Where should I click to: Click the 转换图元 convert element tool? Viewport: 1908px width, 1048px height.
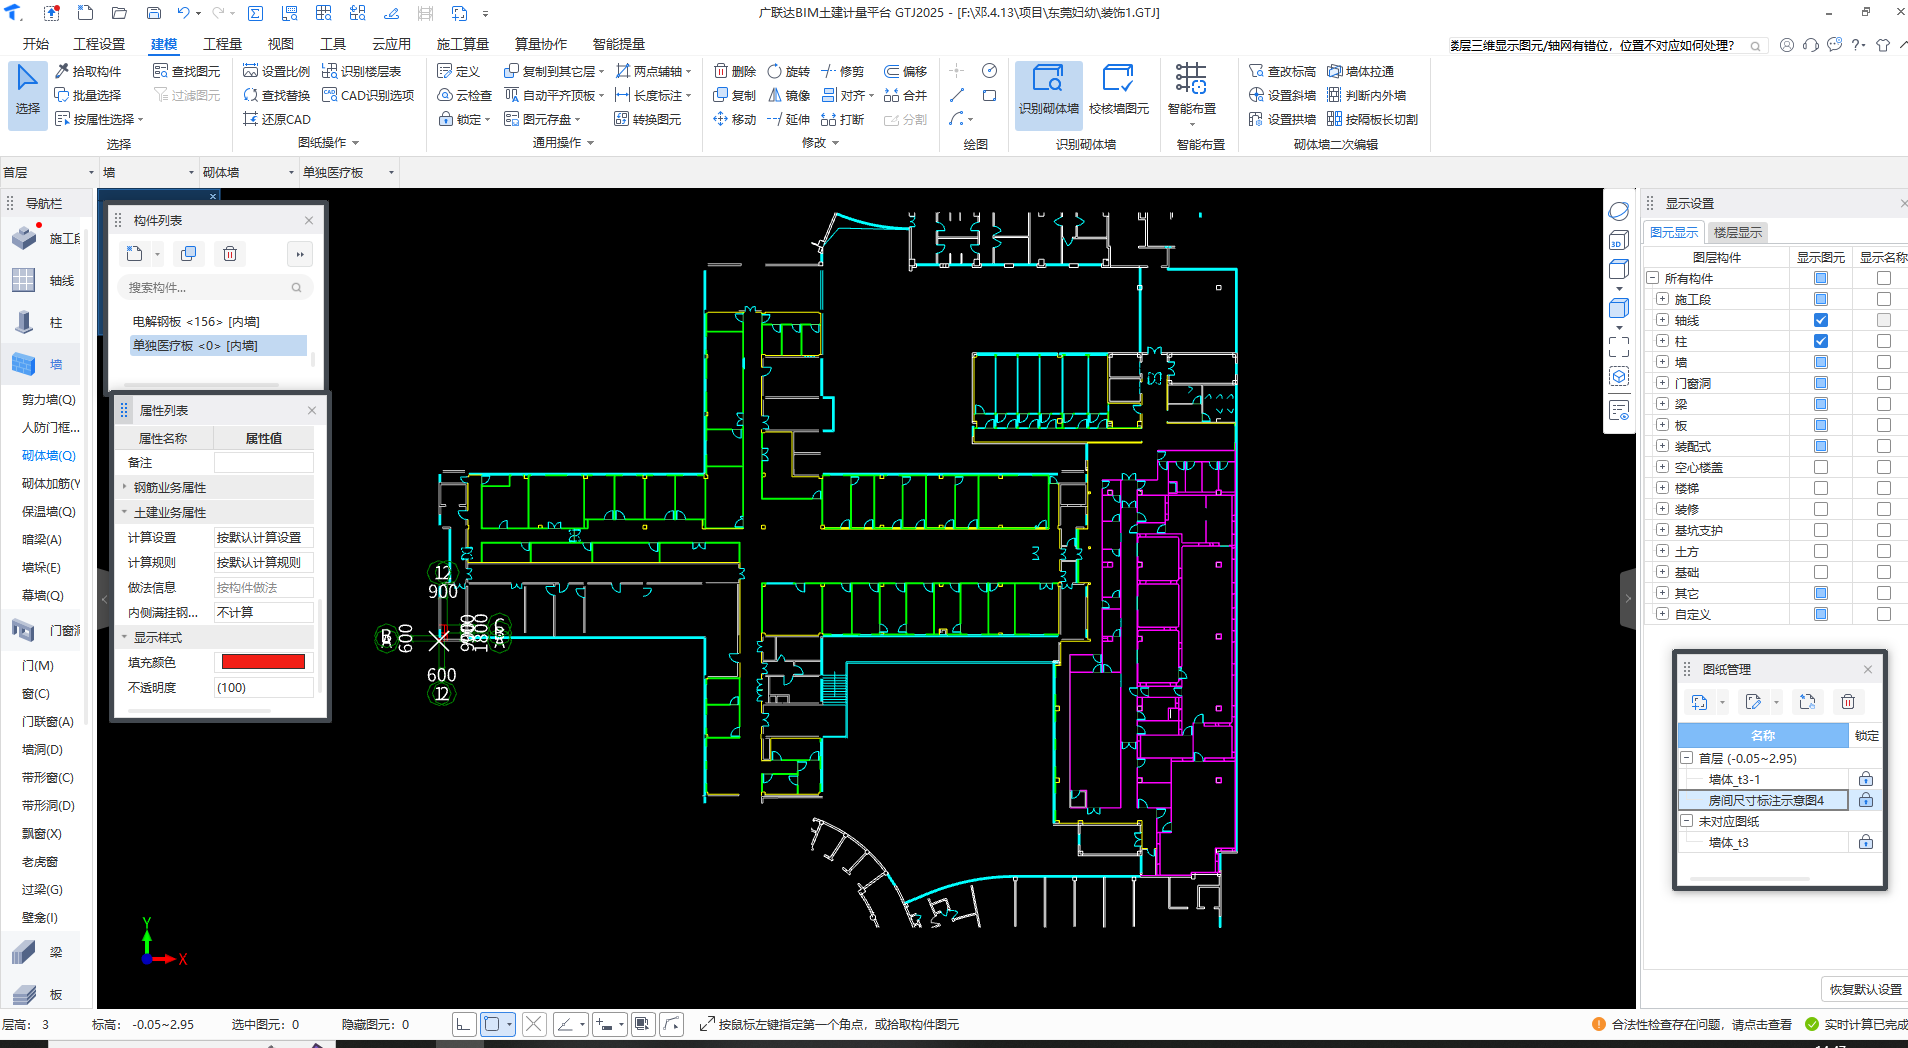click(x=647, y=119)
